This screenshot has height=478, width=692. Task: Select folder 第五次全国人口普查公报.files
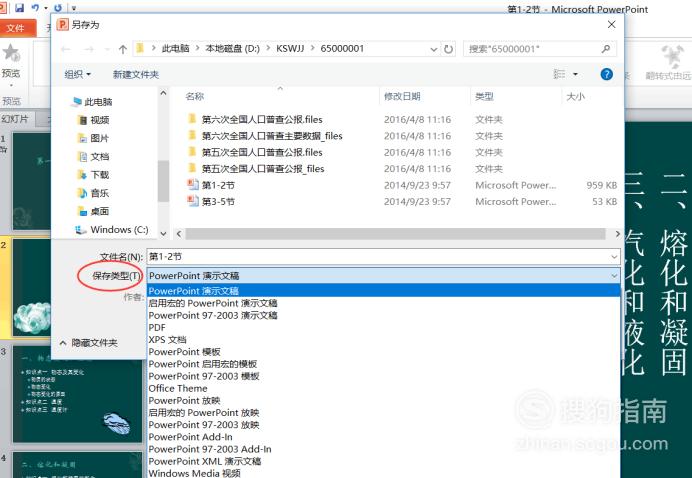tap(262, 152)
